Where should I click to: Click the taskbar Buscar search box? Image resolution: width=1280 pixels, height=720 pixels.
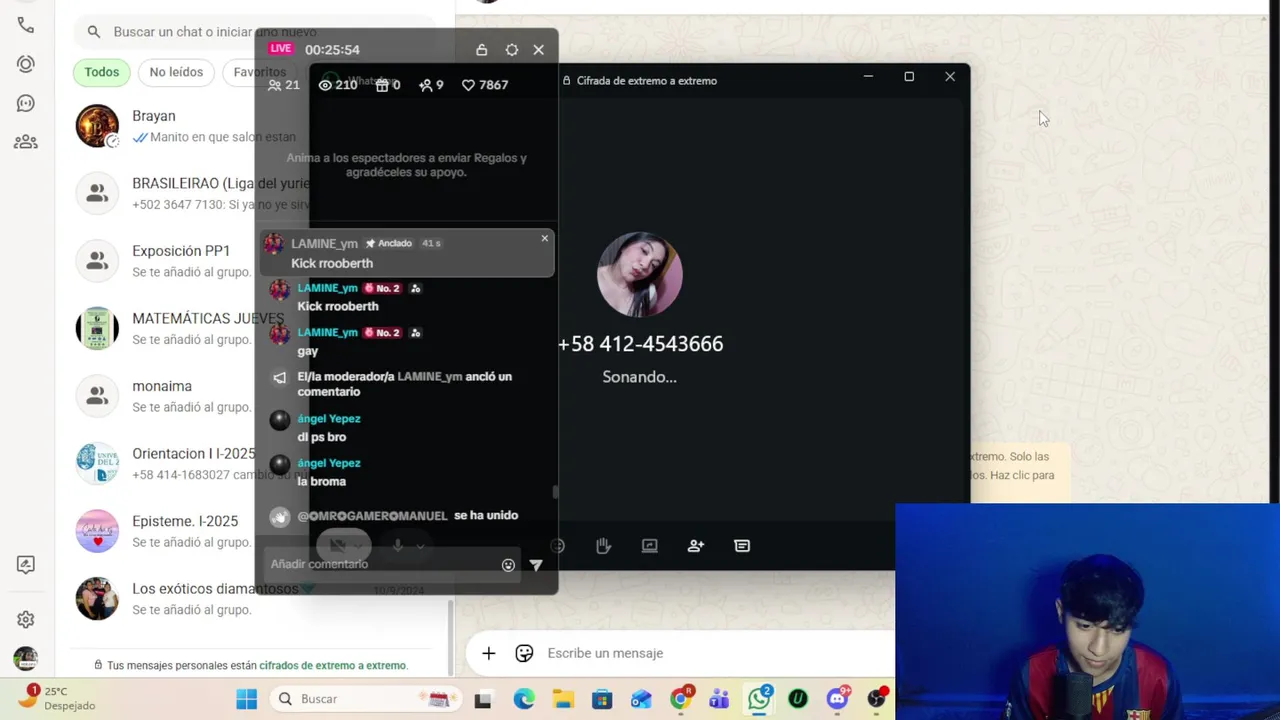[x=364, y=699]
